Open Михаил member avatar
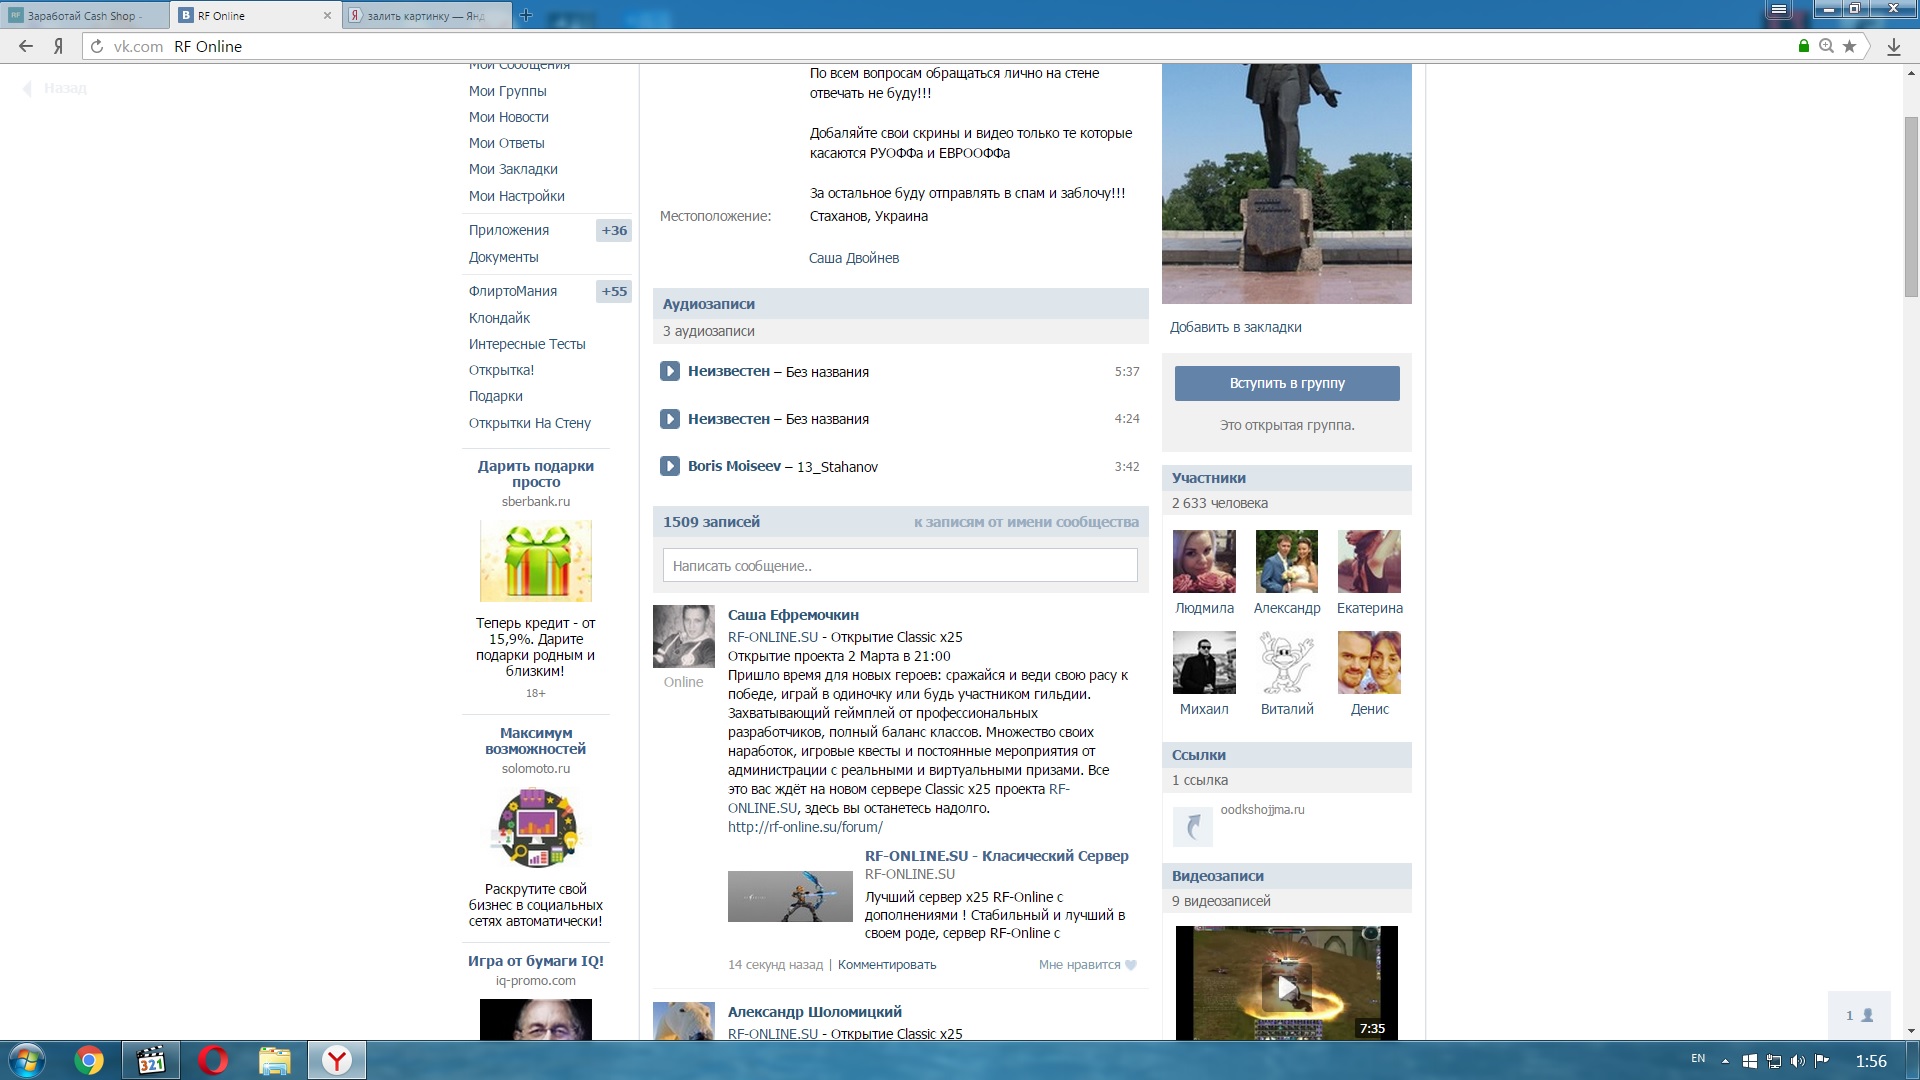 [1204, 662]
